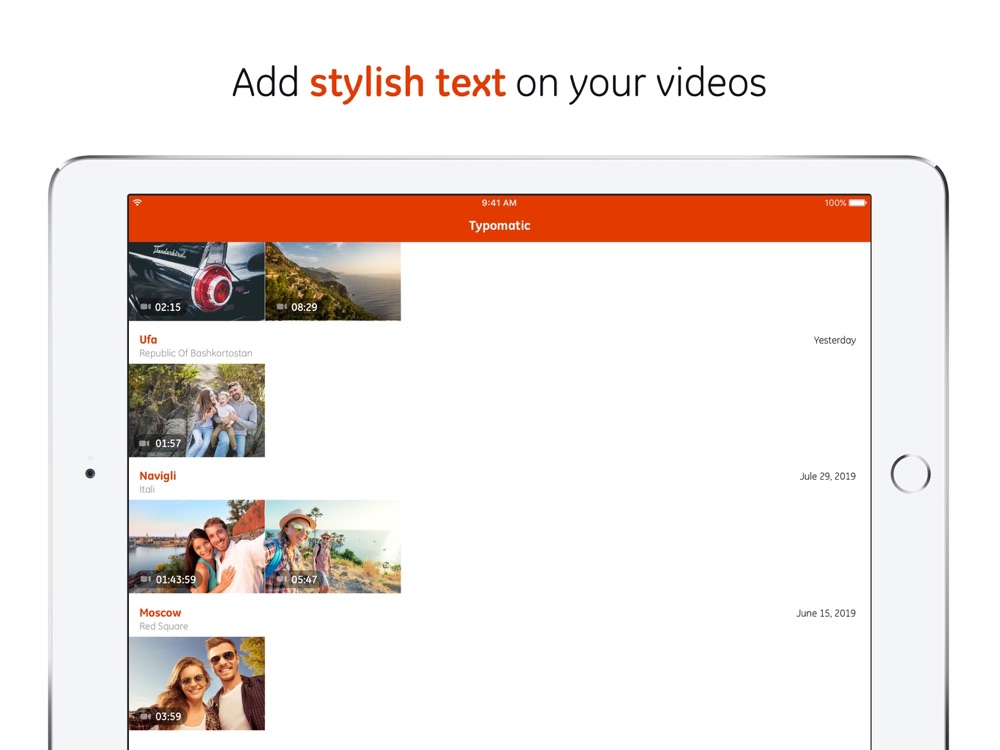Tap the Moscow location heading
Image resolution: width=1000 pixels, height=750 pixels.
160,612
